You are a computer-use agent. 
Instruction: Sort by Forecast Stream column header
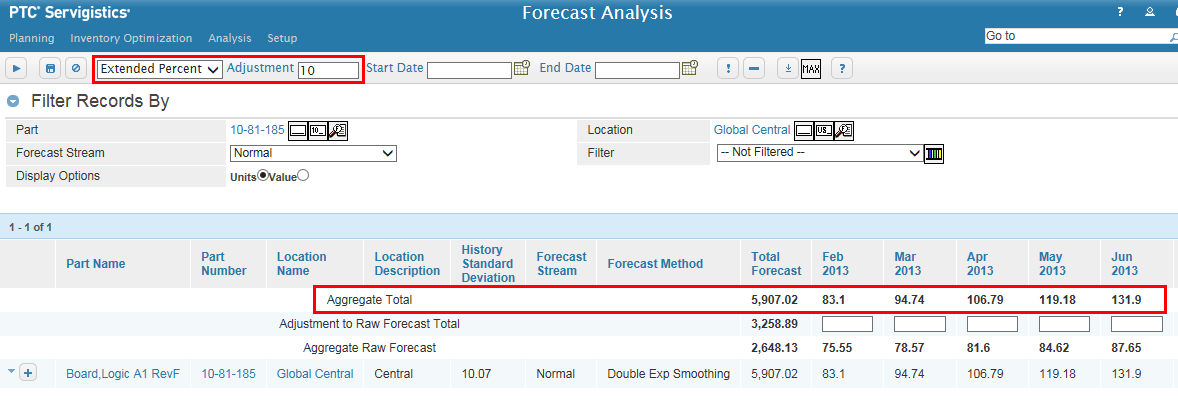click(x=561, y=264)
